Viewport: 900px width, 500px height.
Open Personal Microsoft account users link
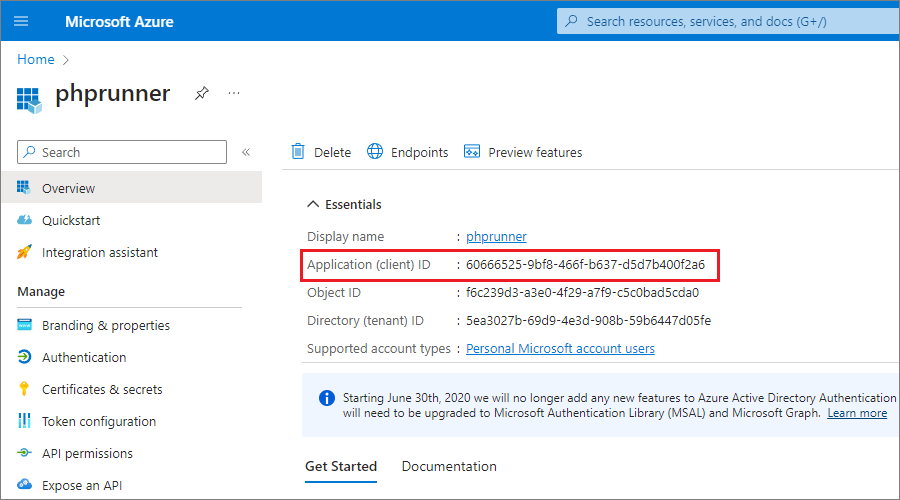(x=560, y=348)
